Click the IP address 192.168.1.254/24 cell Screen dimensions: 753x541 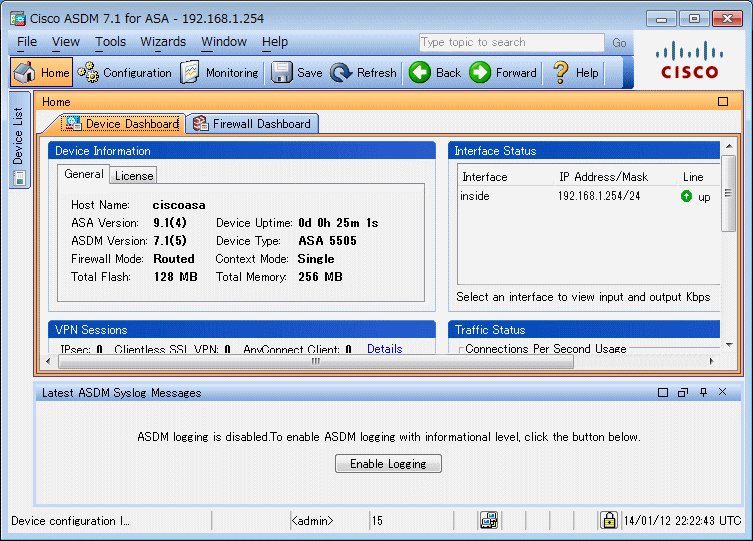tap(599, 196)
